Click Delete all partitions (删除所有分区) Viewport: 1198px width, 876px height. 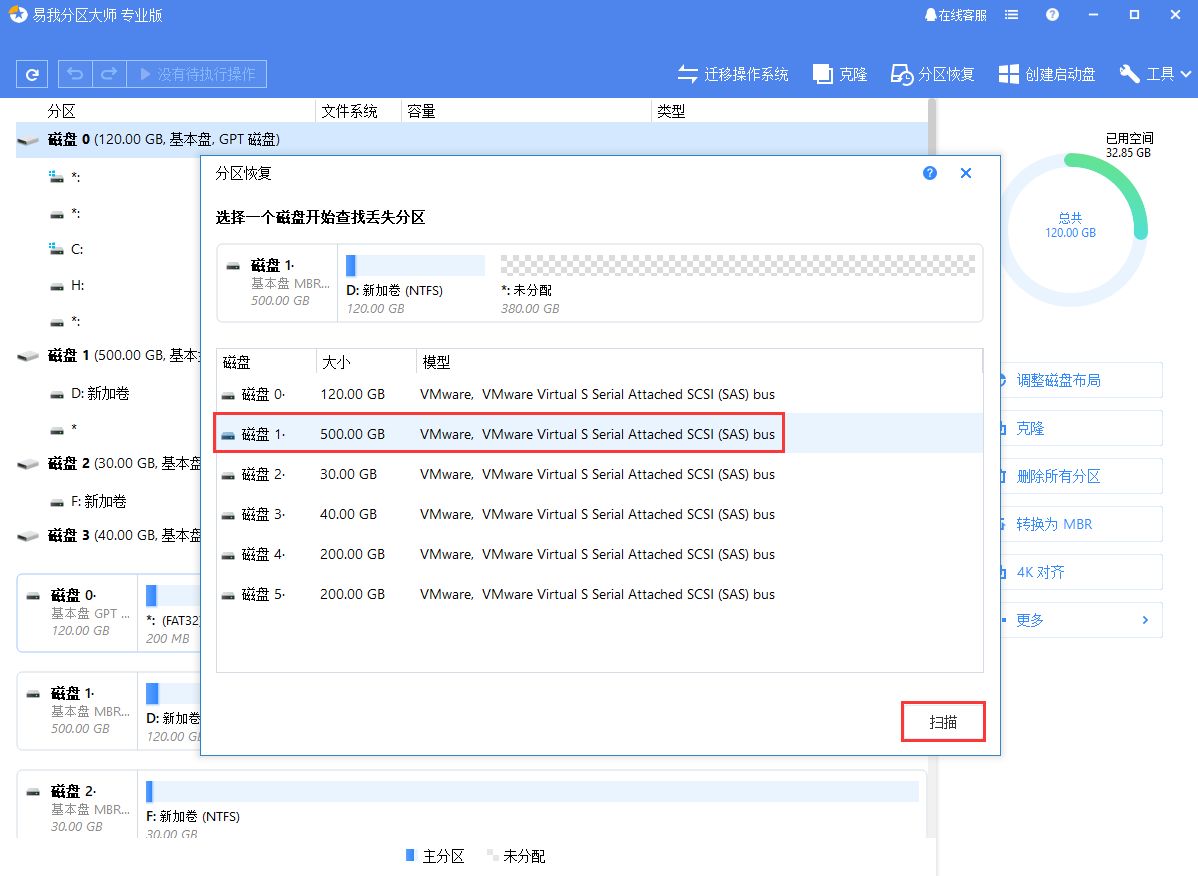point(1081,477)
